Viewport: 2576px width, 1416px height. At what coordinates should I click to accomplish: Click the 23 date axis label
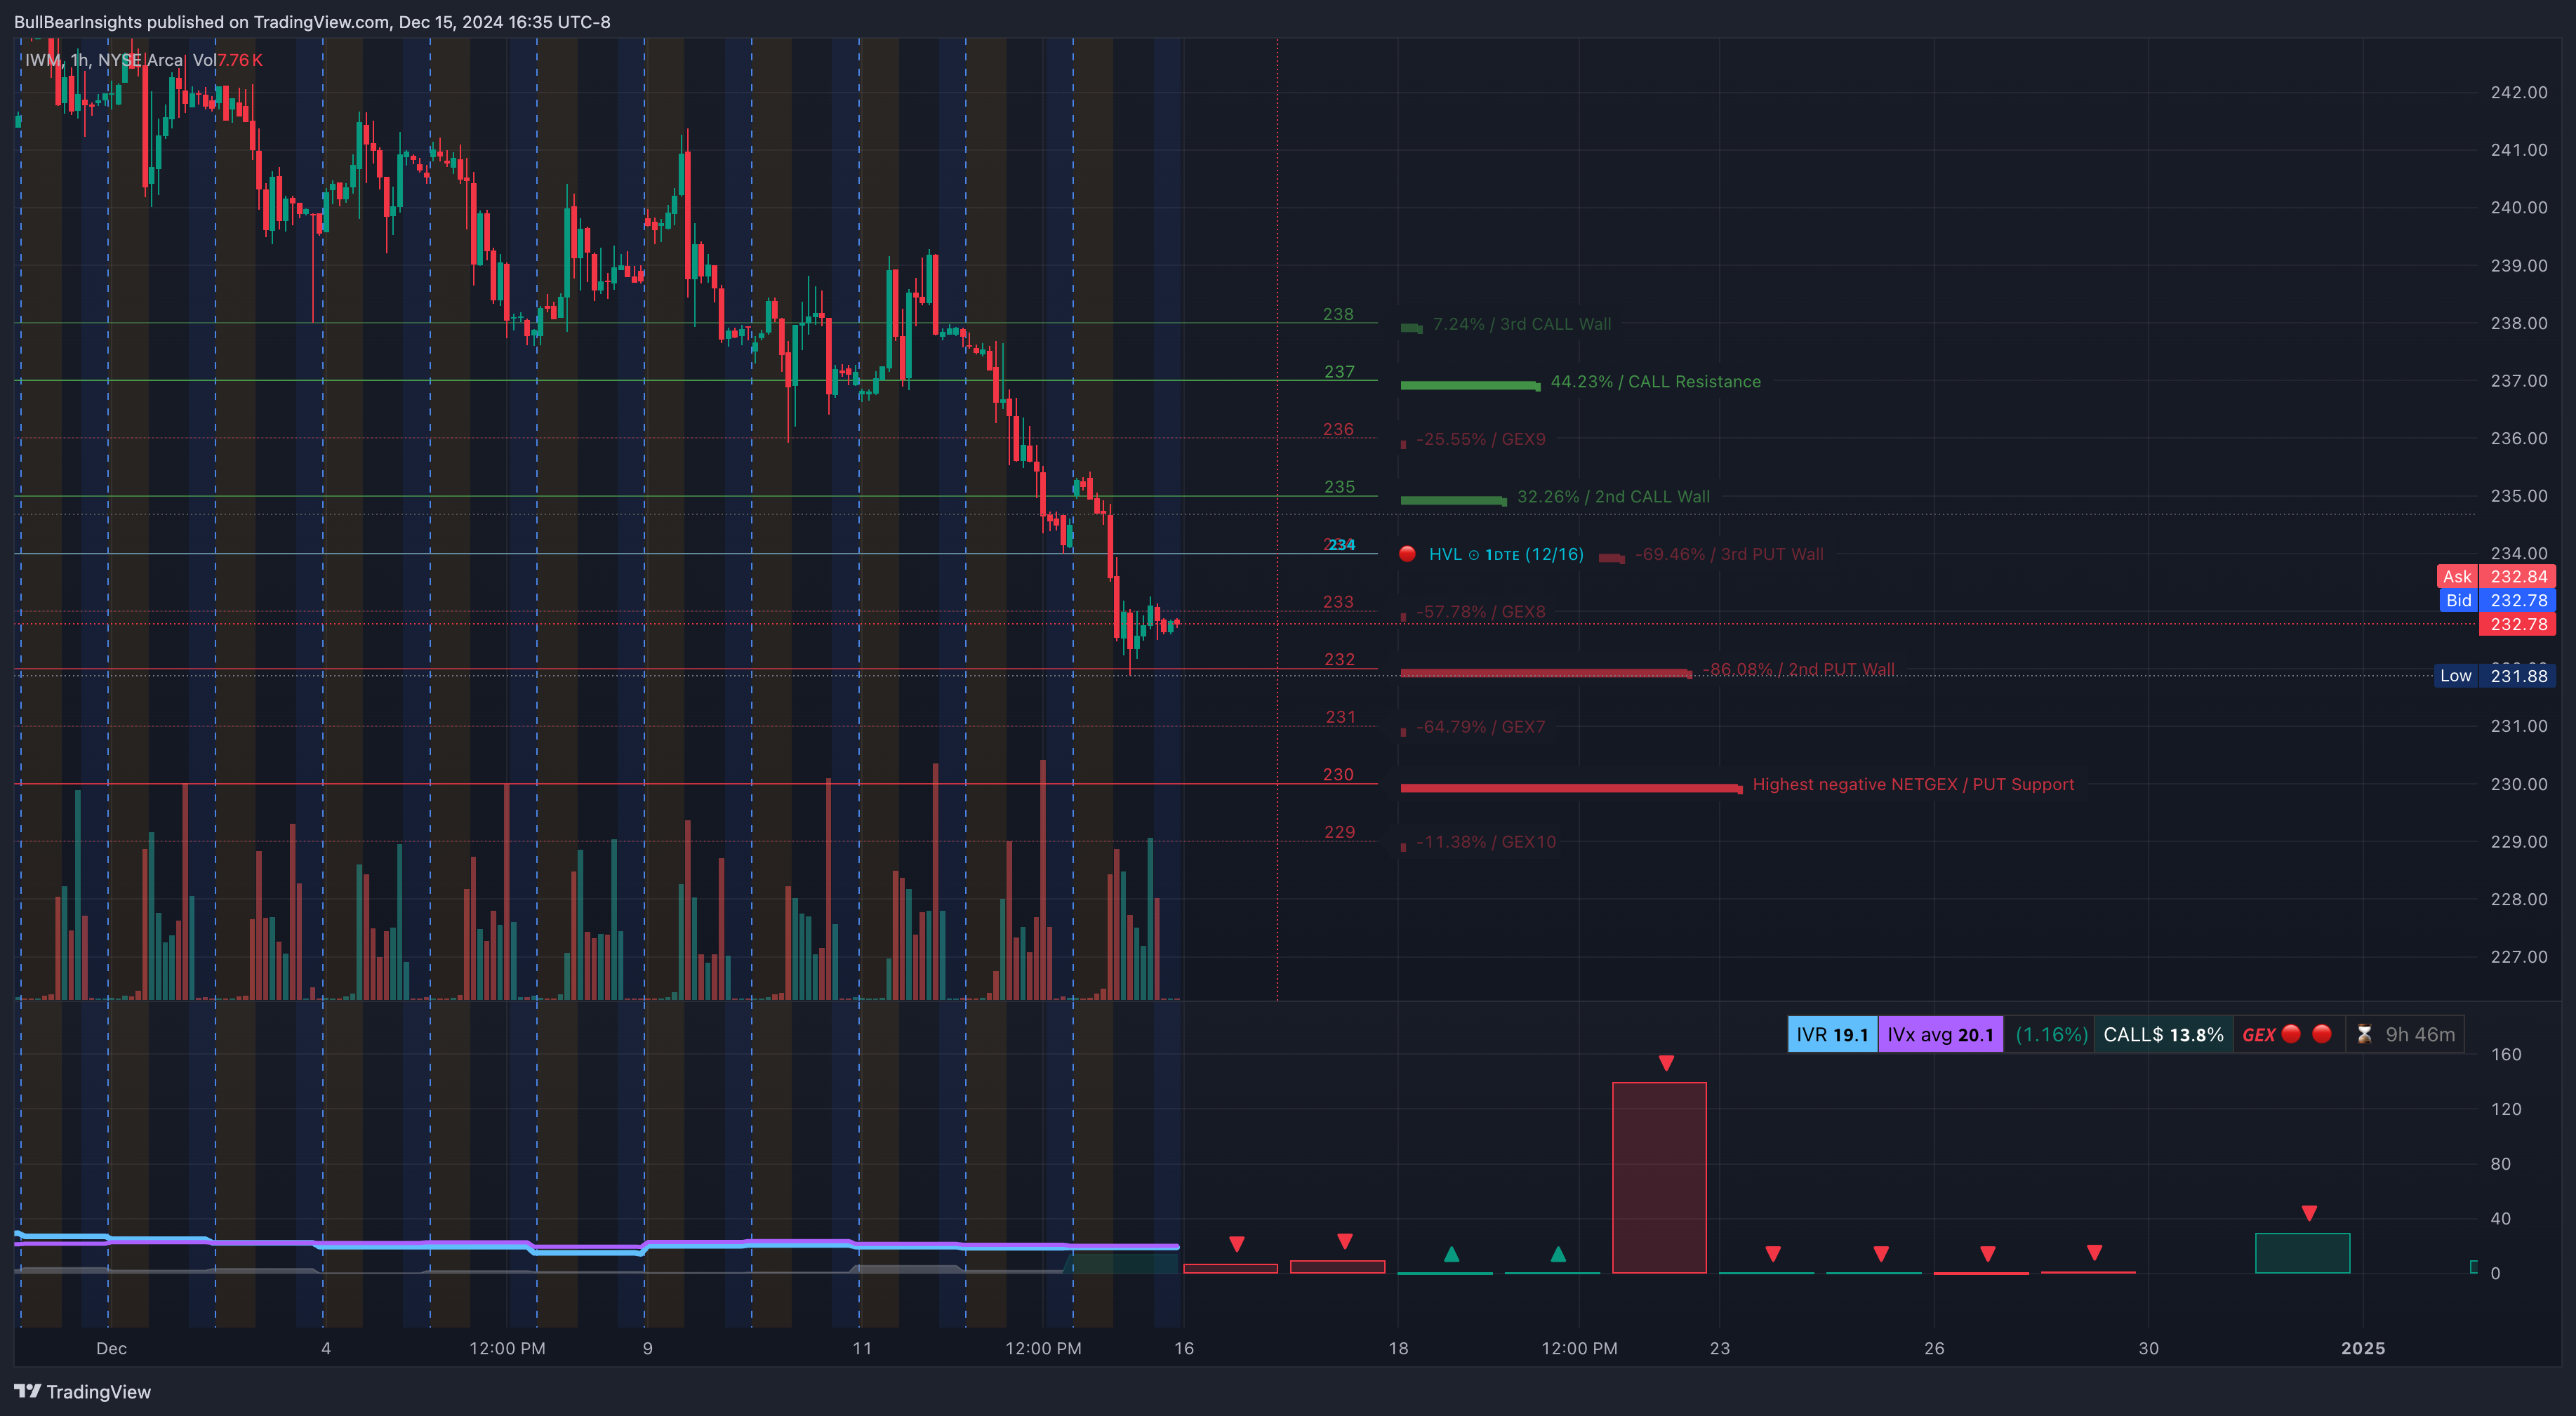1719,1348
